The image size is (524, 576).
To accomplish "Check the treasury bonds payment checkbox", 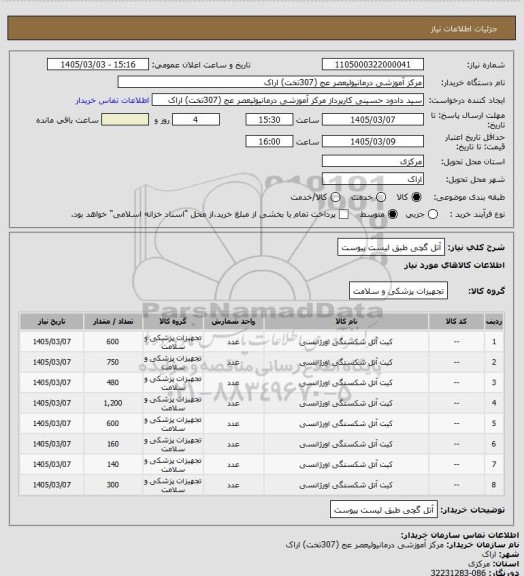I will click(344, 215).
